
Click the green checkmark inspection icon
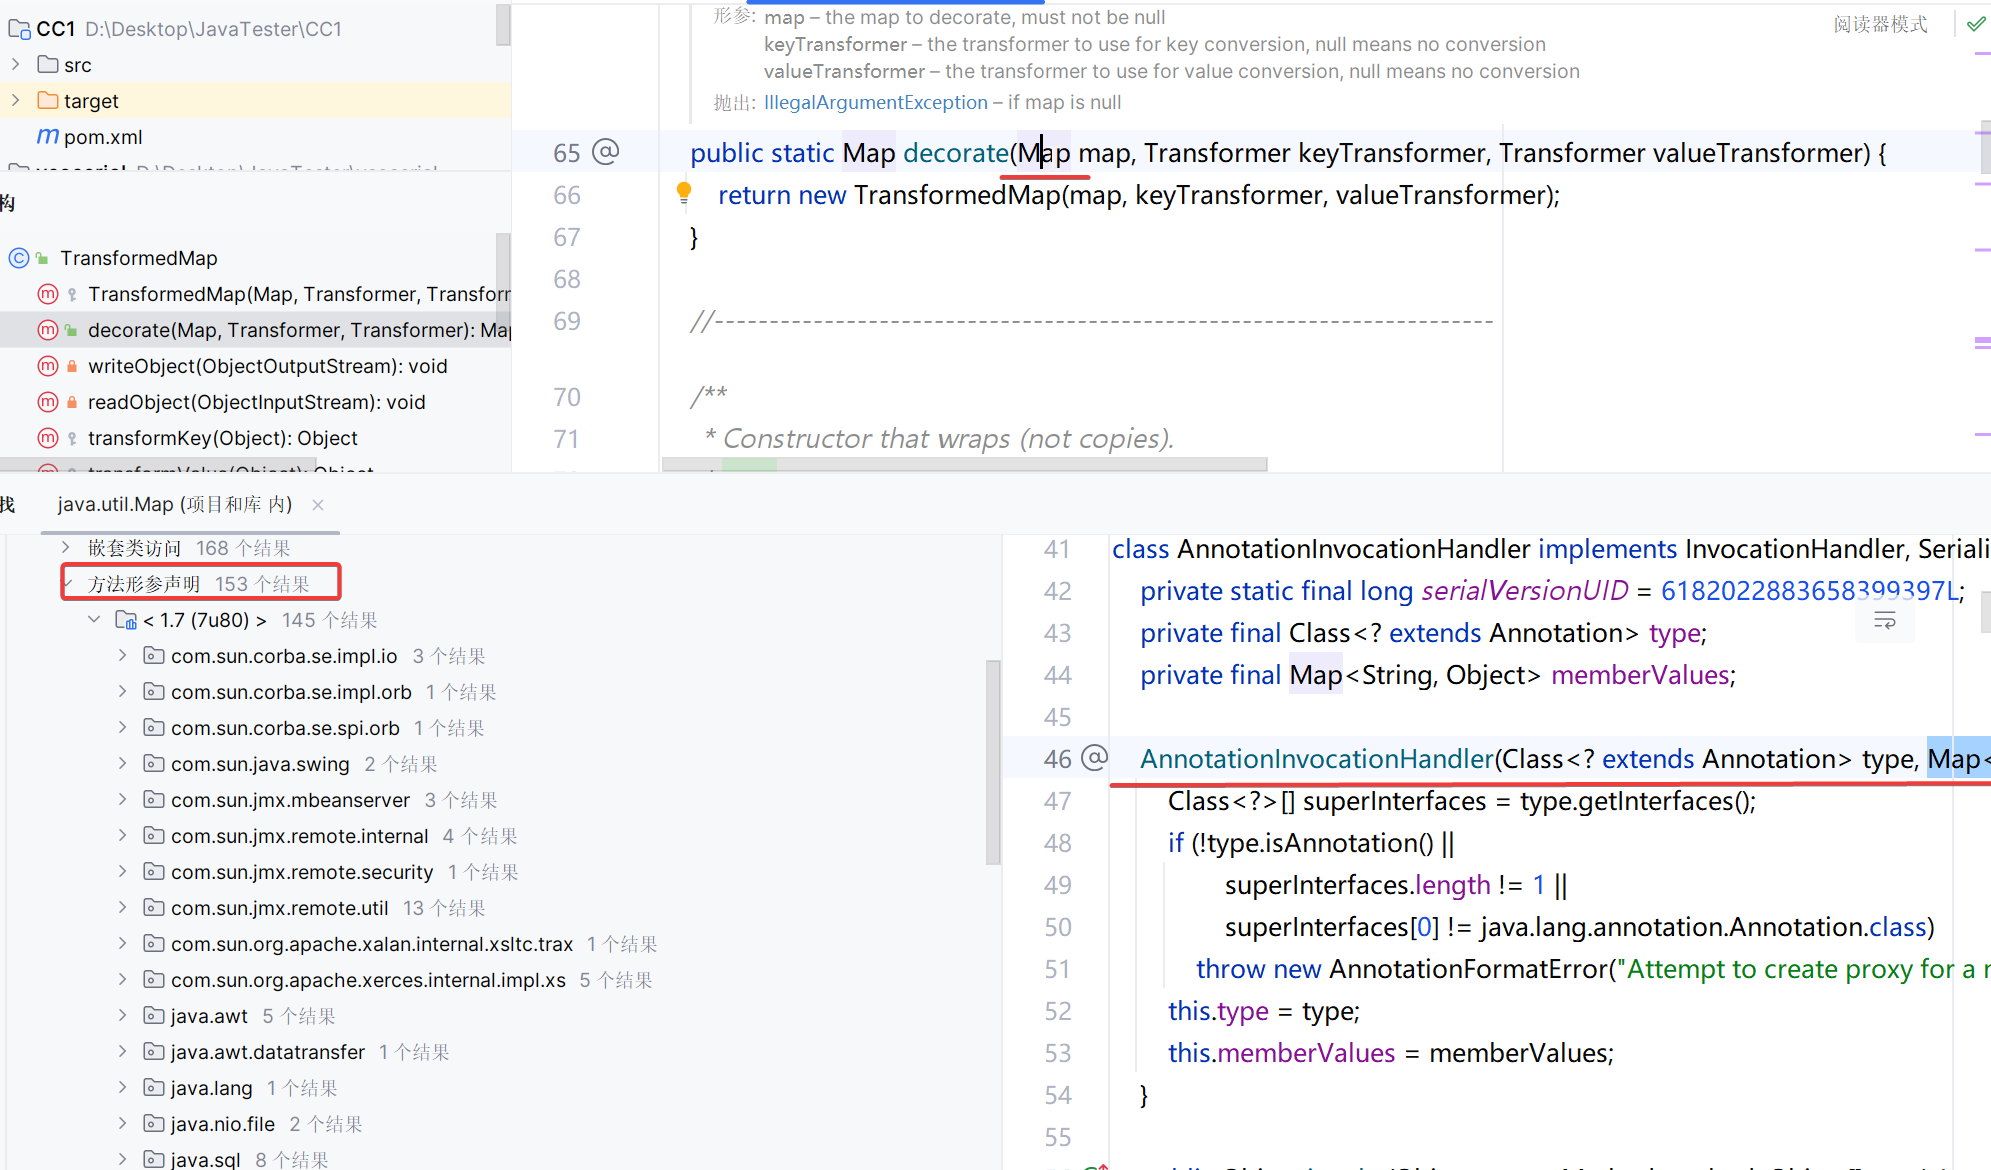(x=1976, y=24)
